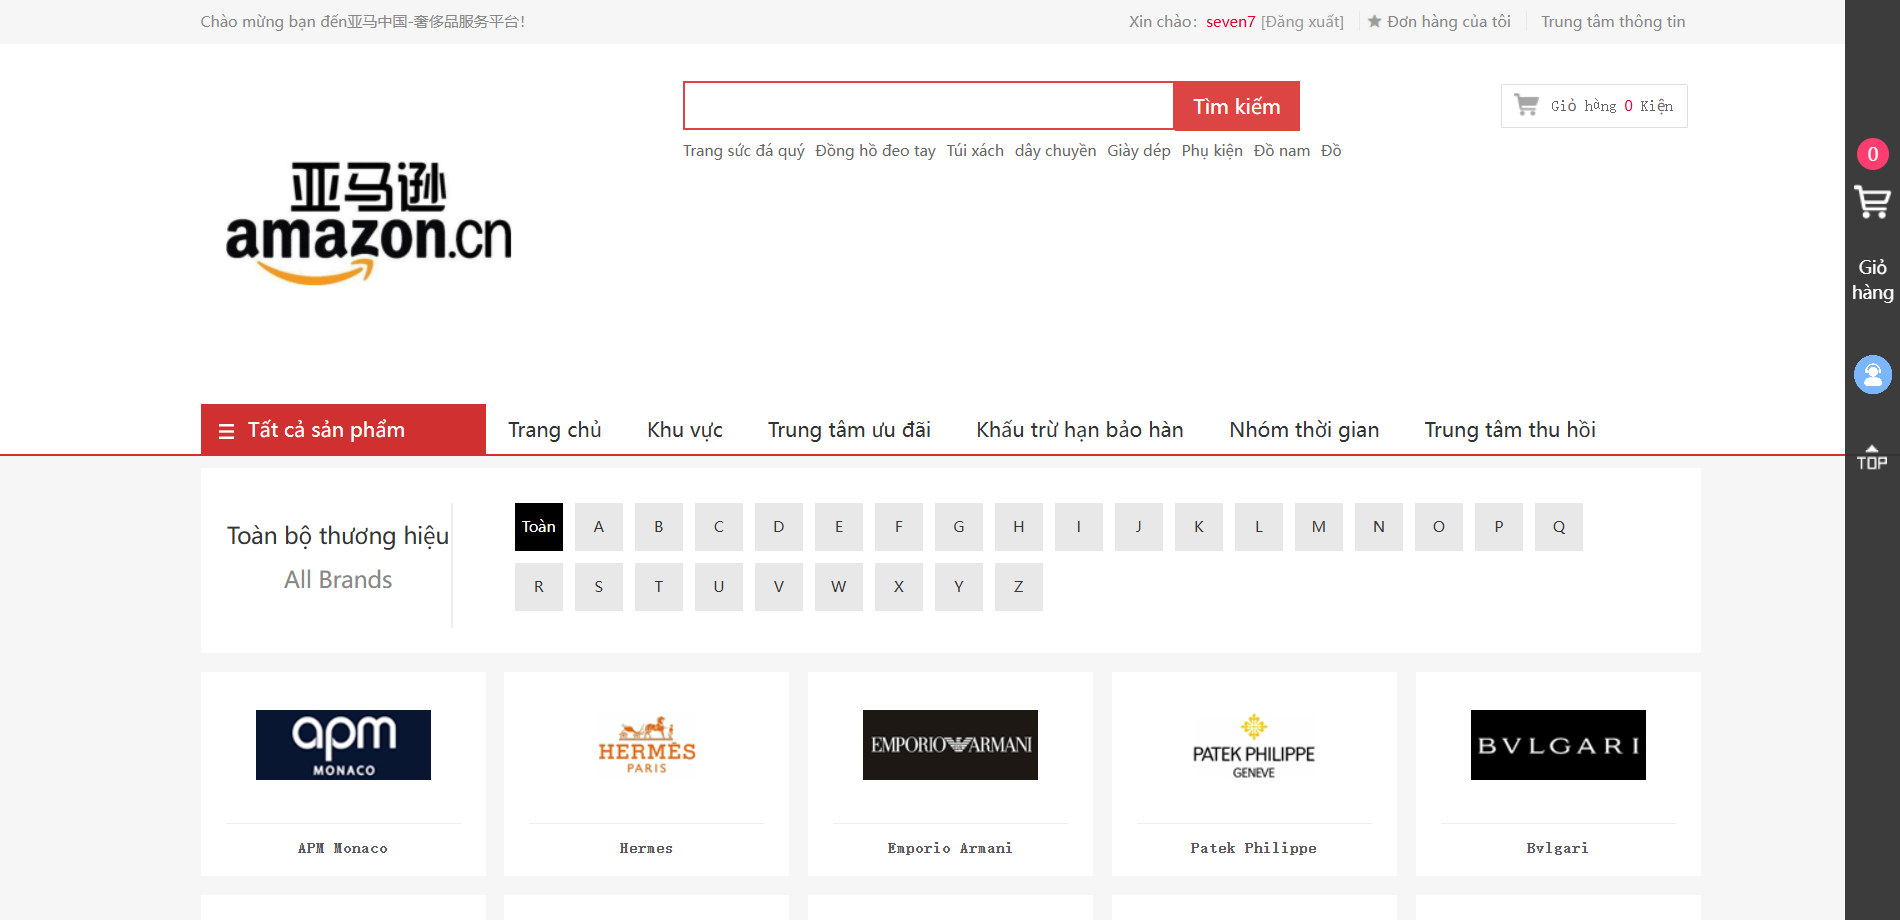Filter brands by letter A
Viewport: 1900px width, 920px height.
click(x=599, y=527)
